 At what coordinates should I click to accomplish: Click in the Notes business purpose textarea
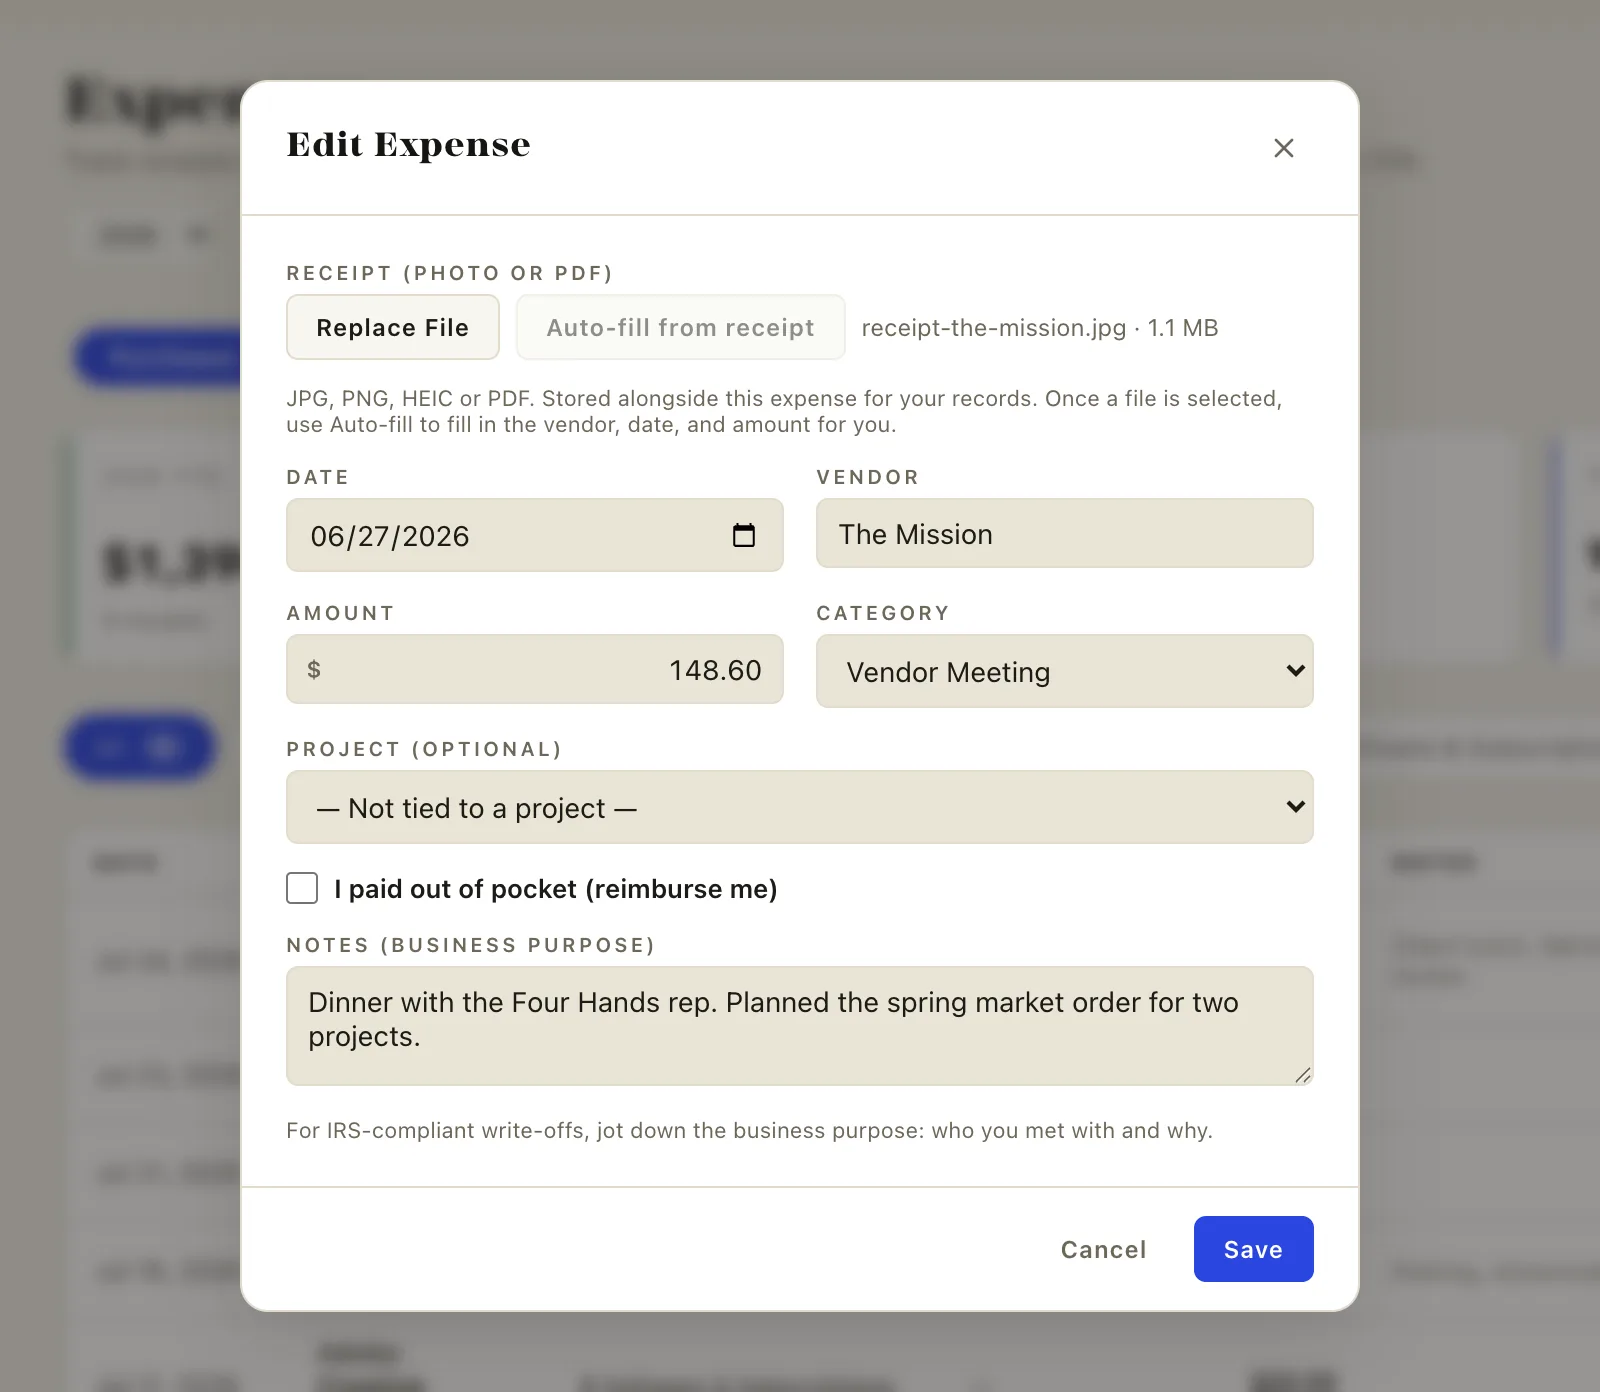point(800,1026)
